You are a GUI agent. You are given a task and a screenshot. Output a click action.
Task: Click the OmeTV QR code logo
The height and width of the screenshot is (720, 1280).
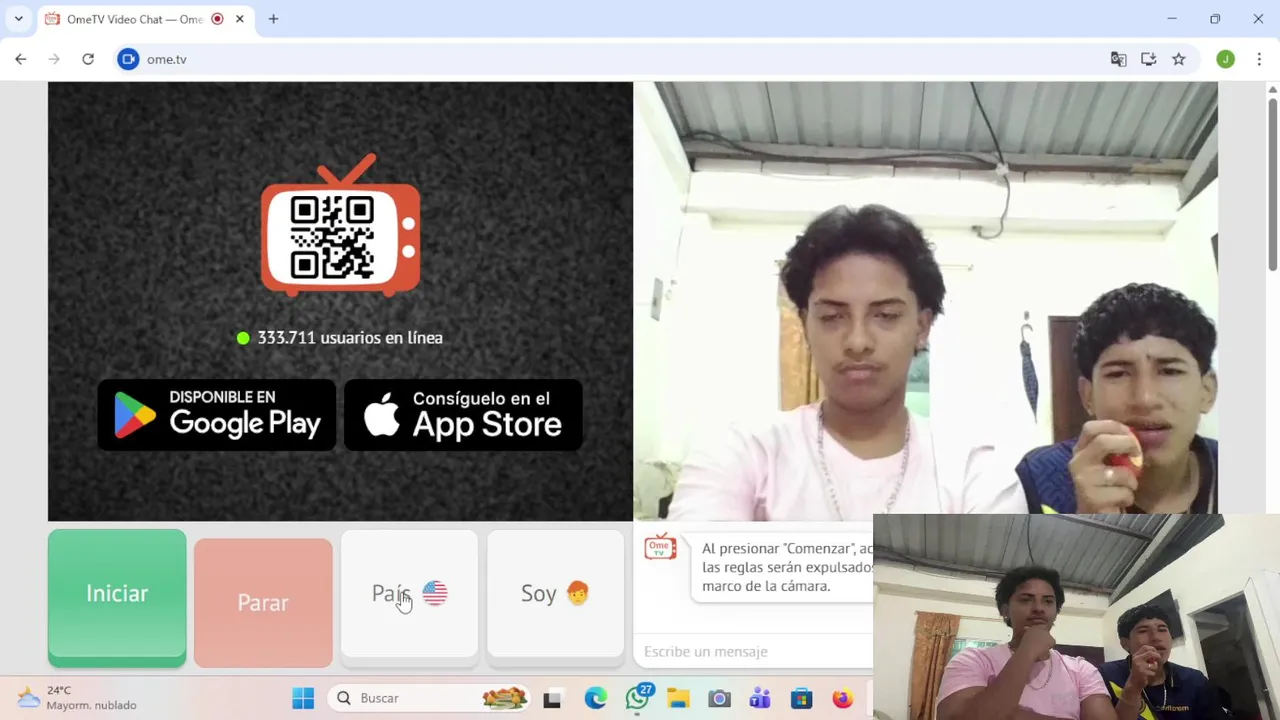click(x=340, y=226)
